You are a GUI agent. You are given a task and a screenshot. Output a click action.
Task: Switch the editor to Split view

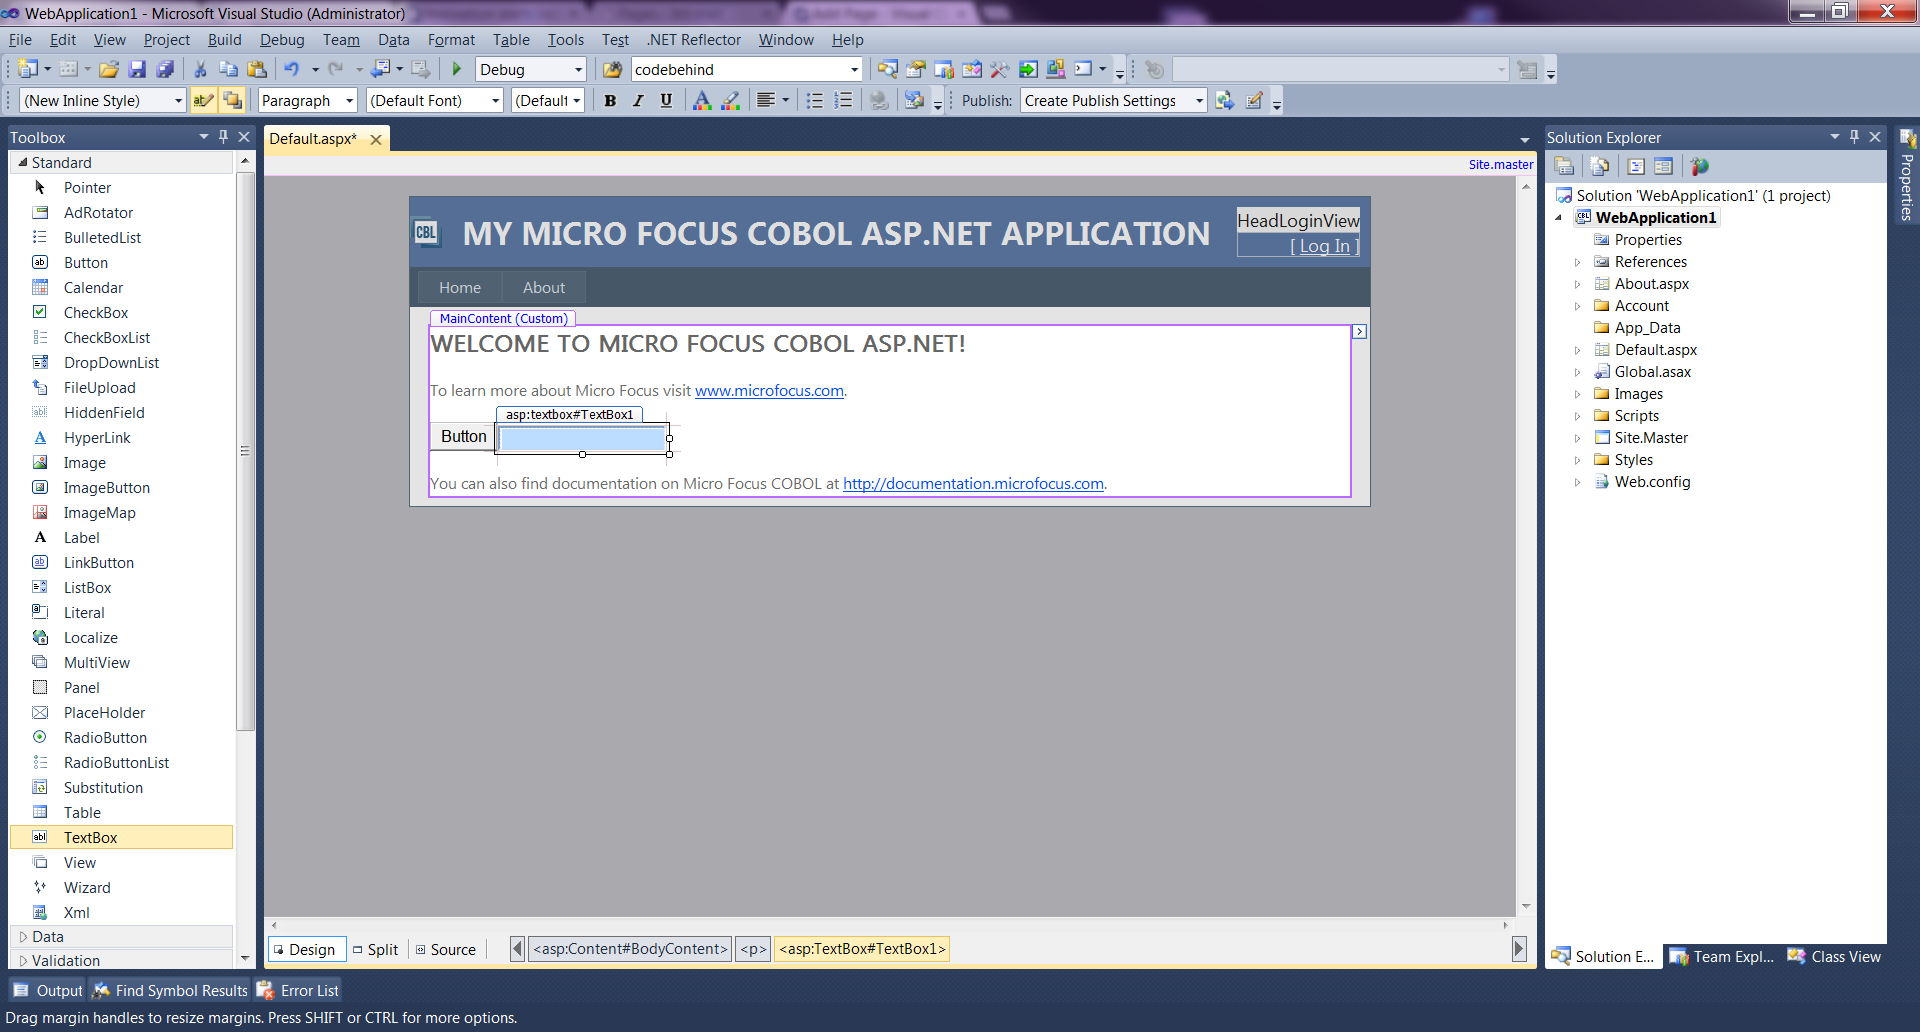[375, 950]
